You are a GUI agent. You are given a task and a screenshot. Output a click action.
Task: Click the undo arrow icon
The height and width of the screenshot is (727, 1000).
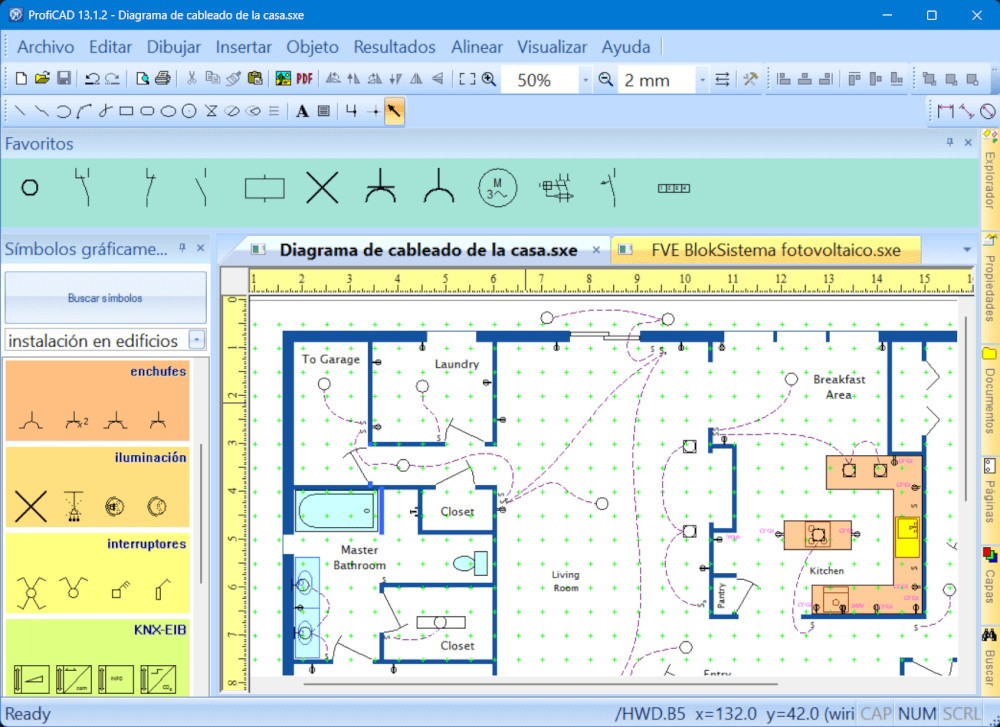pos(92,79)
